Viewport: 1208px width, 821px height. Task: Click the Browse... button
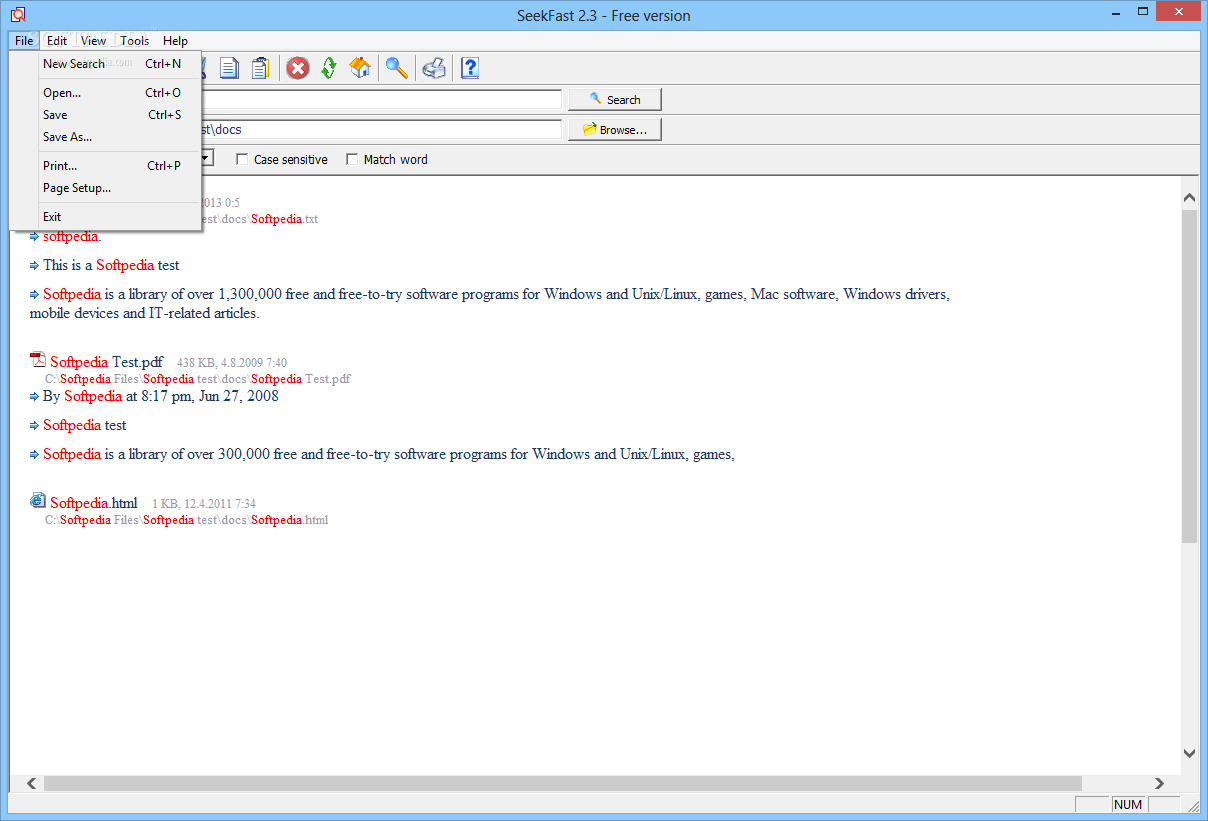pyautogui.click(x=615, y=130)
